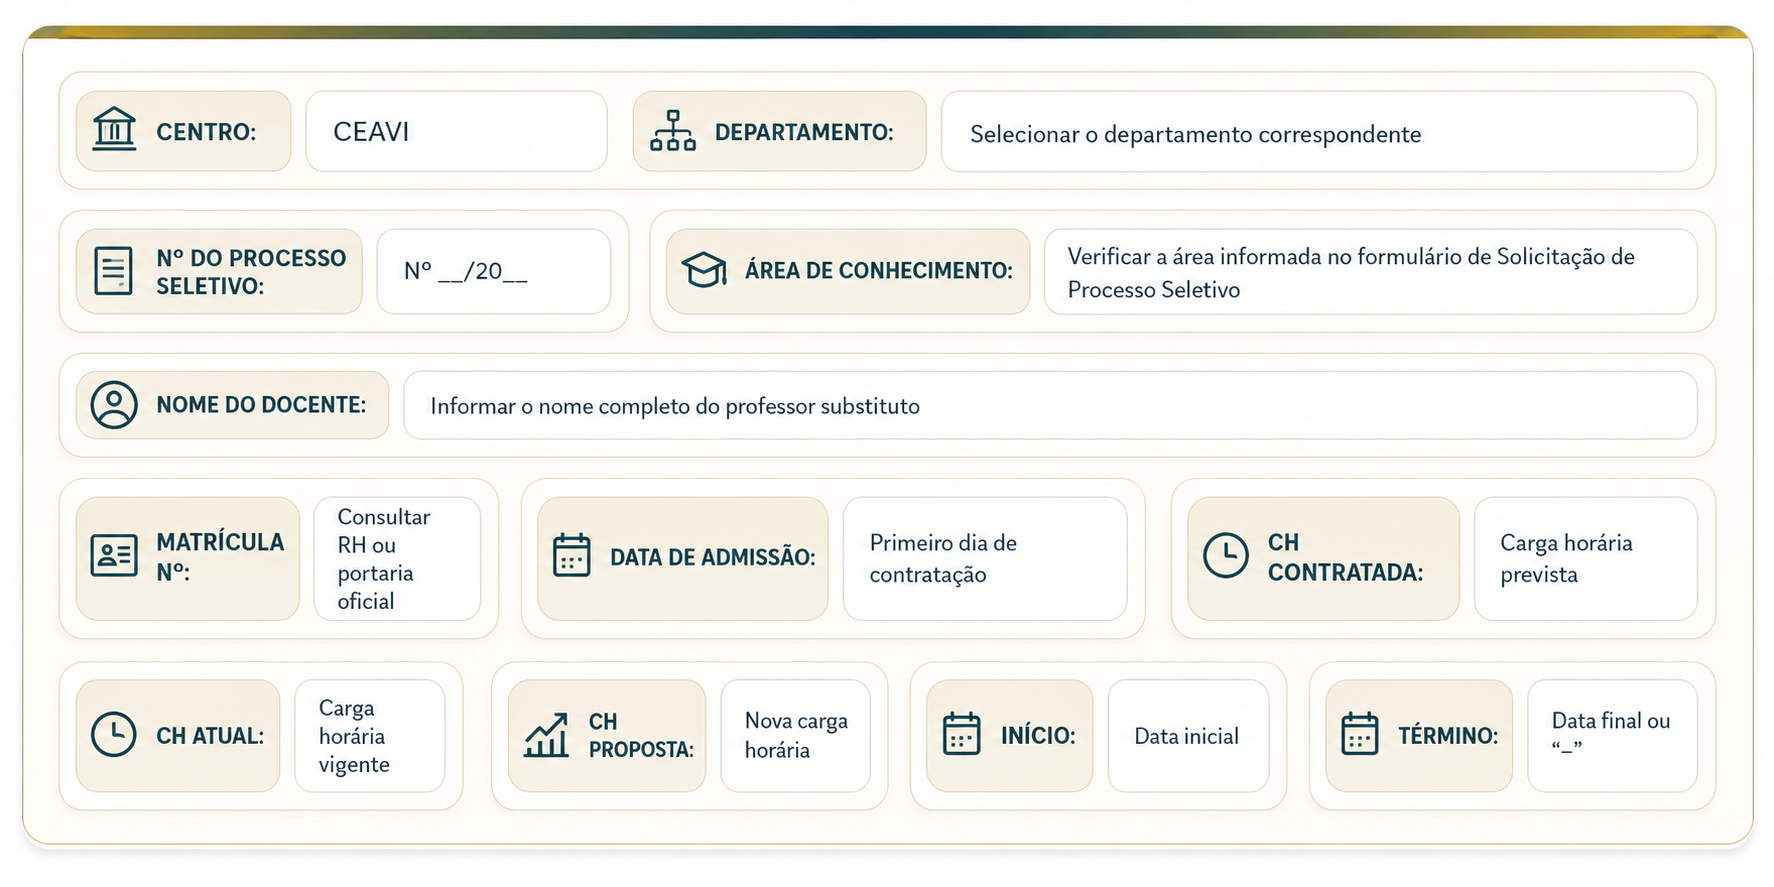1774x887 pixels.
Task: Click the clock icon beside CH Contratada
Action: 1226,556
